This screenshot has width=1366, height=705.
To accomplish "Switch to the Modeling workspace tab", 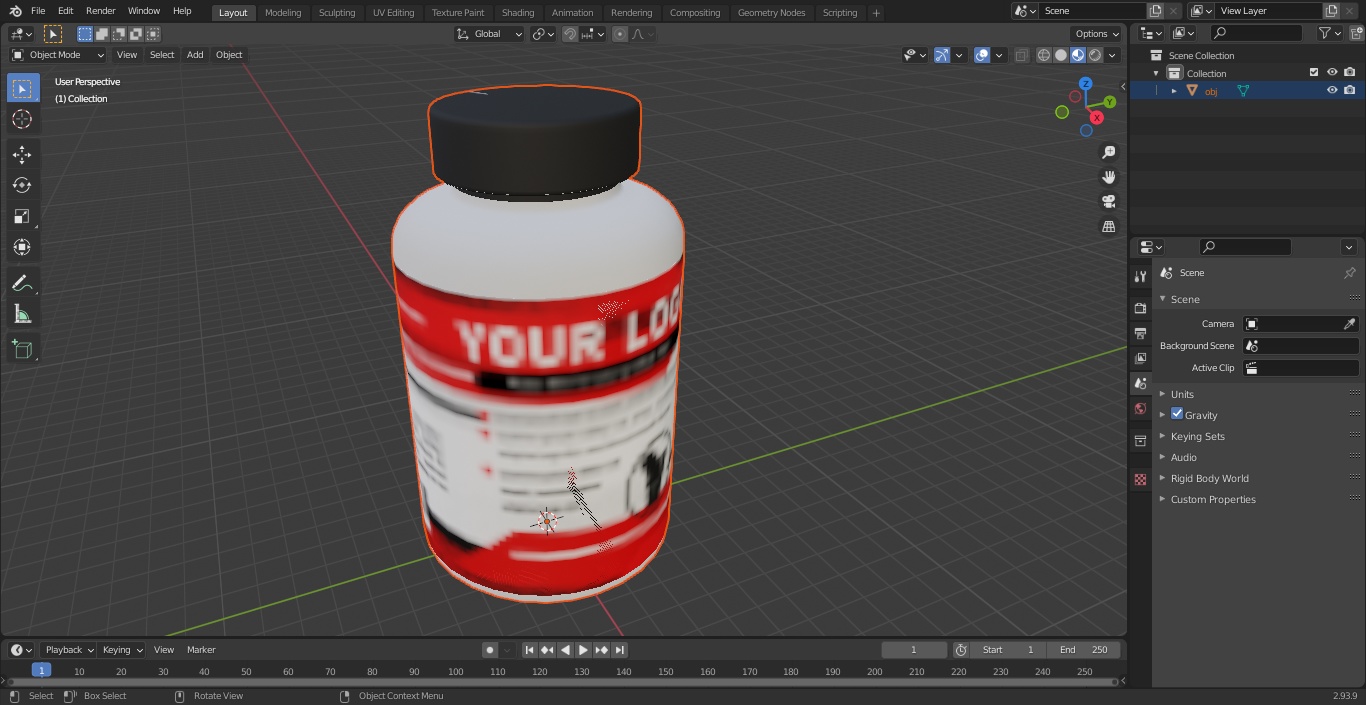I will point(283,13).
